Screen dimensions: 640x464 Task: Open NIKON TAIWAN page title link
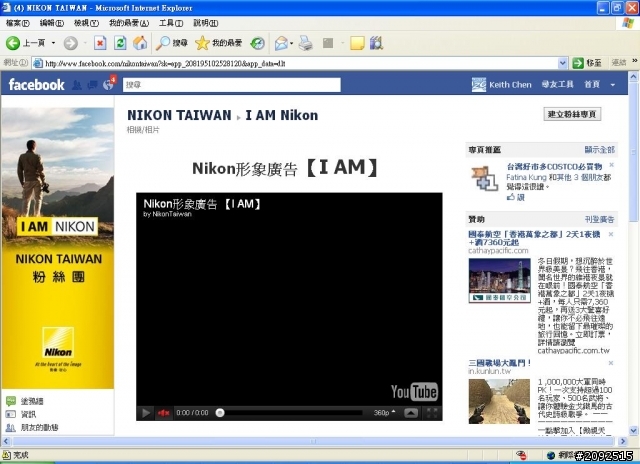pos(179,115)
